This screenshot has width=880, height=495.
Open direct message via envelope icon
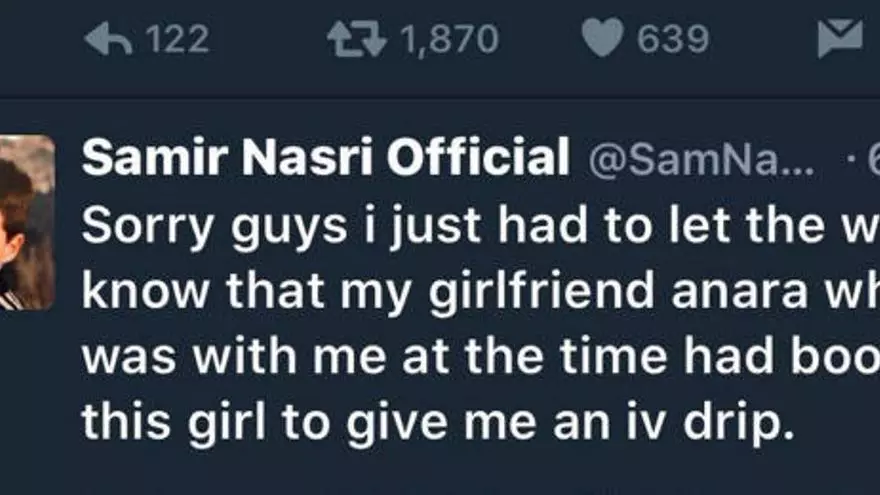(839, 39)
